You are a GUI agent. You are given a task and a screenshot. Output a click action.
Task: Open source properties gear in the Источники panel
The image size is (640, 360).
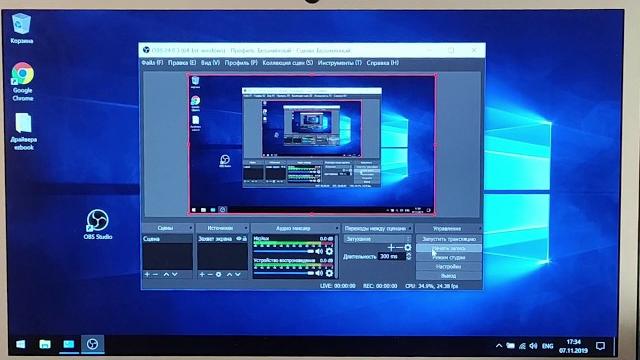coord(218,275)
